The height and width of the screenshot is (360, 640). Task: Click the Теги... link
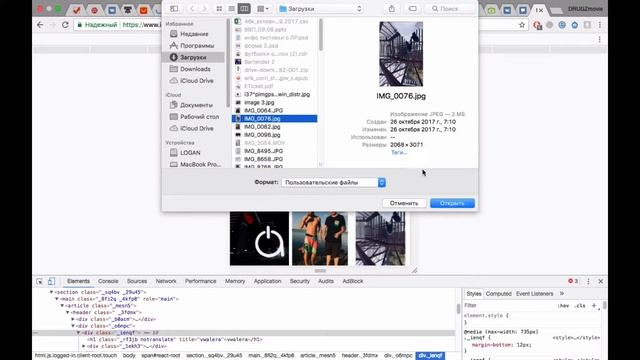coord(399,152)
